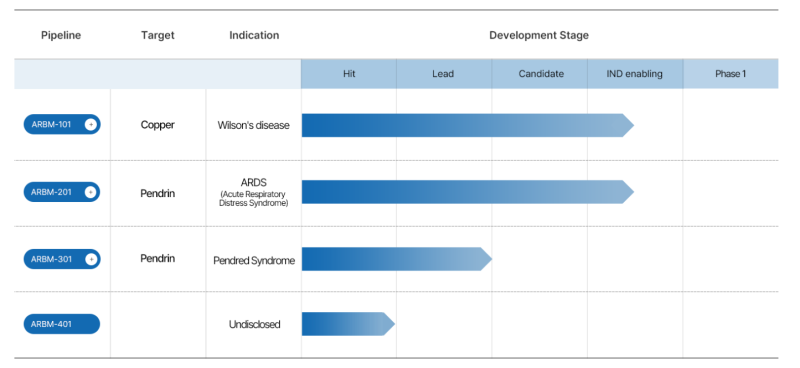The height and width of the screenshot is (368, 800).
Task: Select the ARBM-401 pipeline pill
Action: click(x=62, y=324)
